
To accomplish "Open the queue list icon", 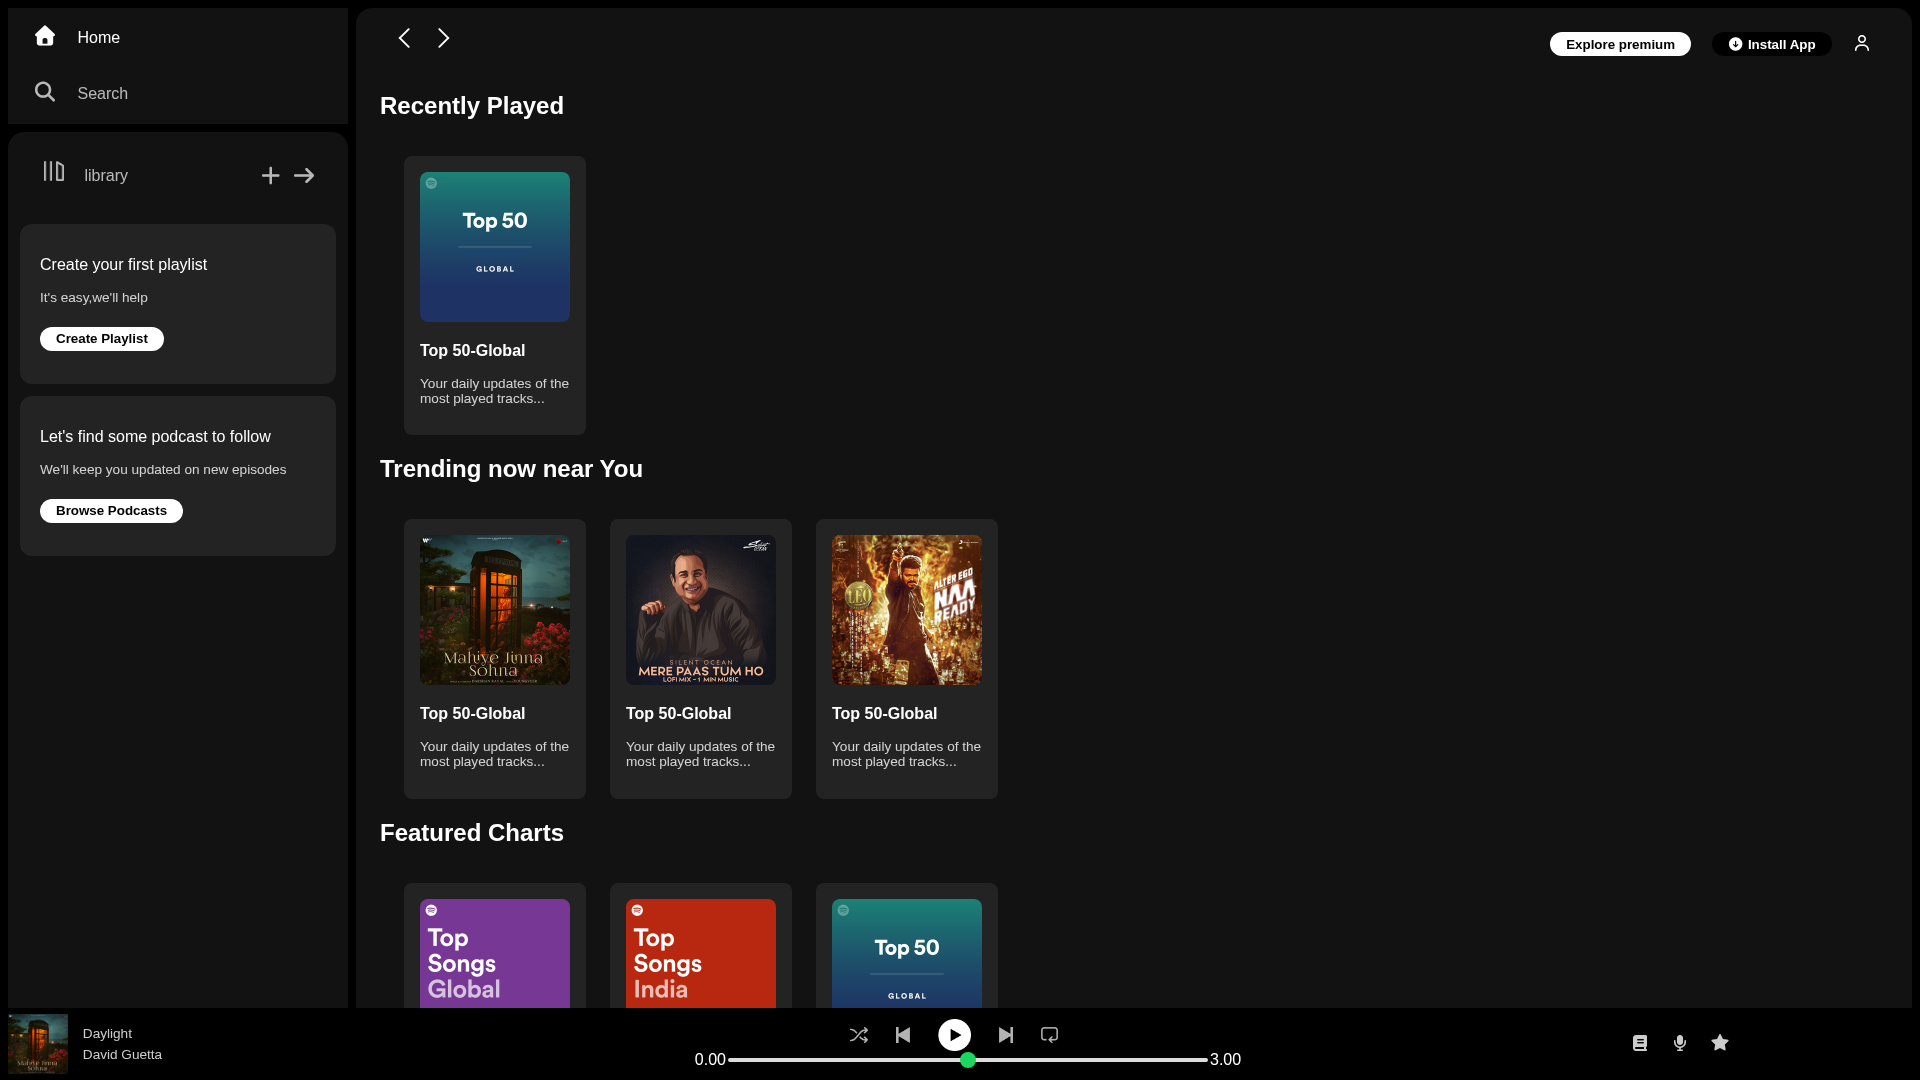I will [1640, 1043].
